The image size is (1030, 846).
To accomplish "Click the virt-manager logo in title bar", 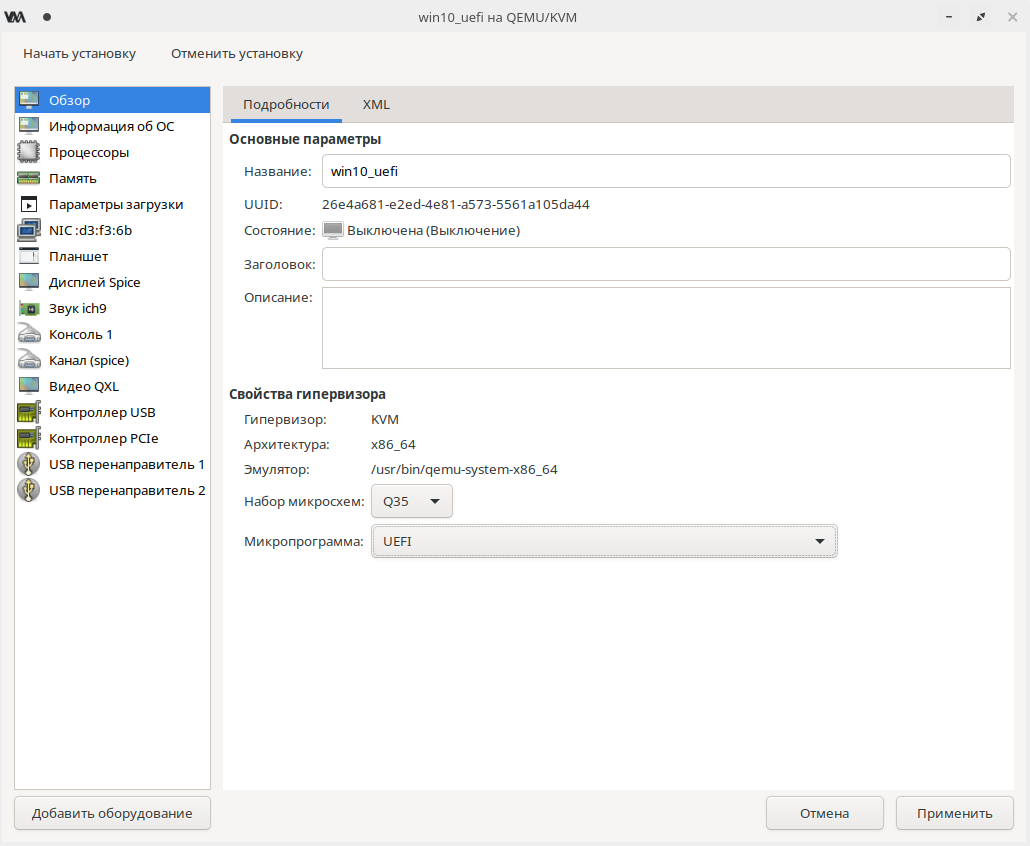I will click(14, 17).
